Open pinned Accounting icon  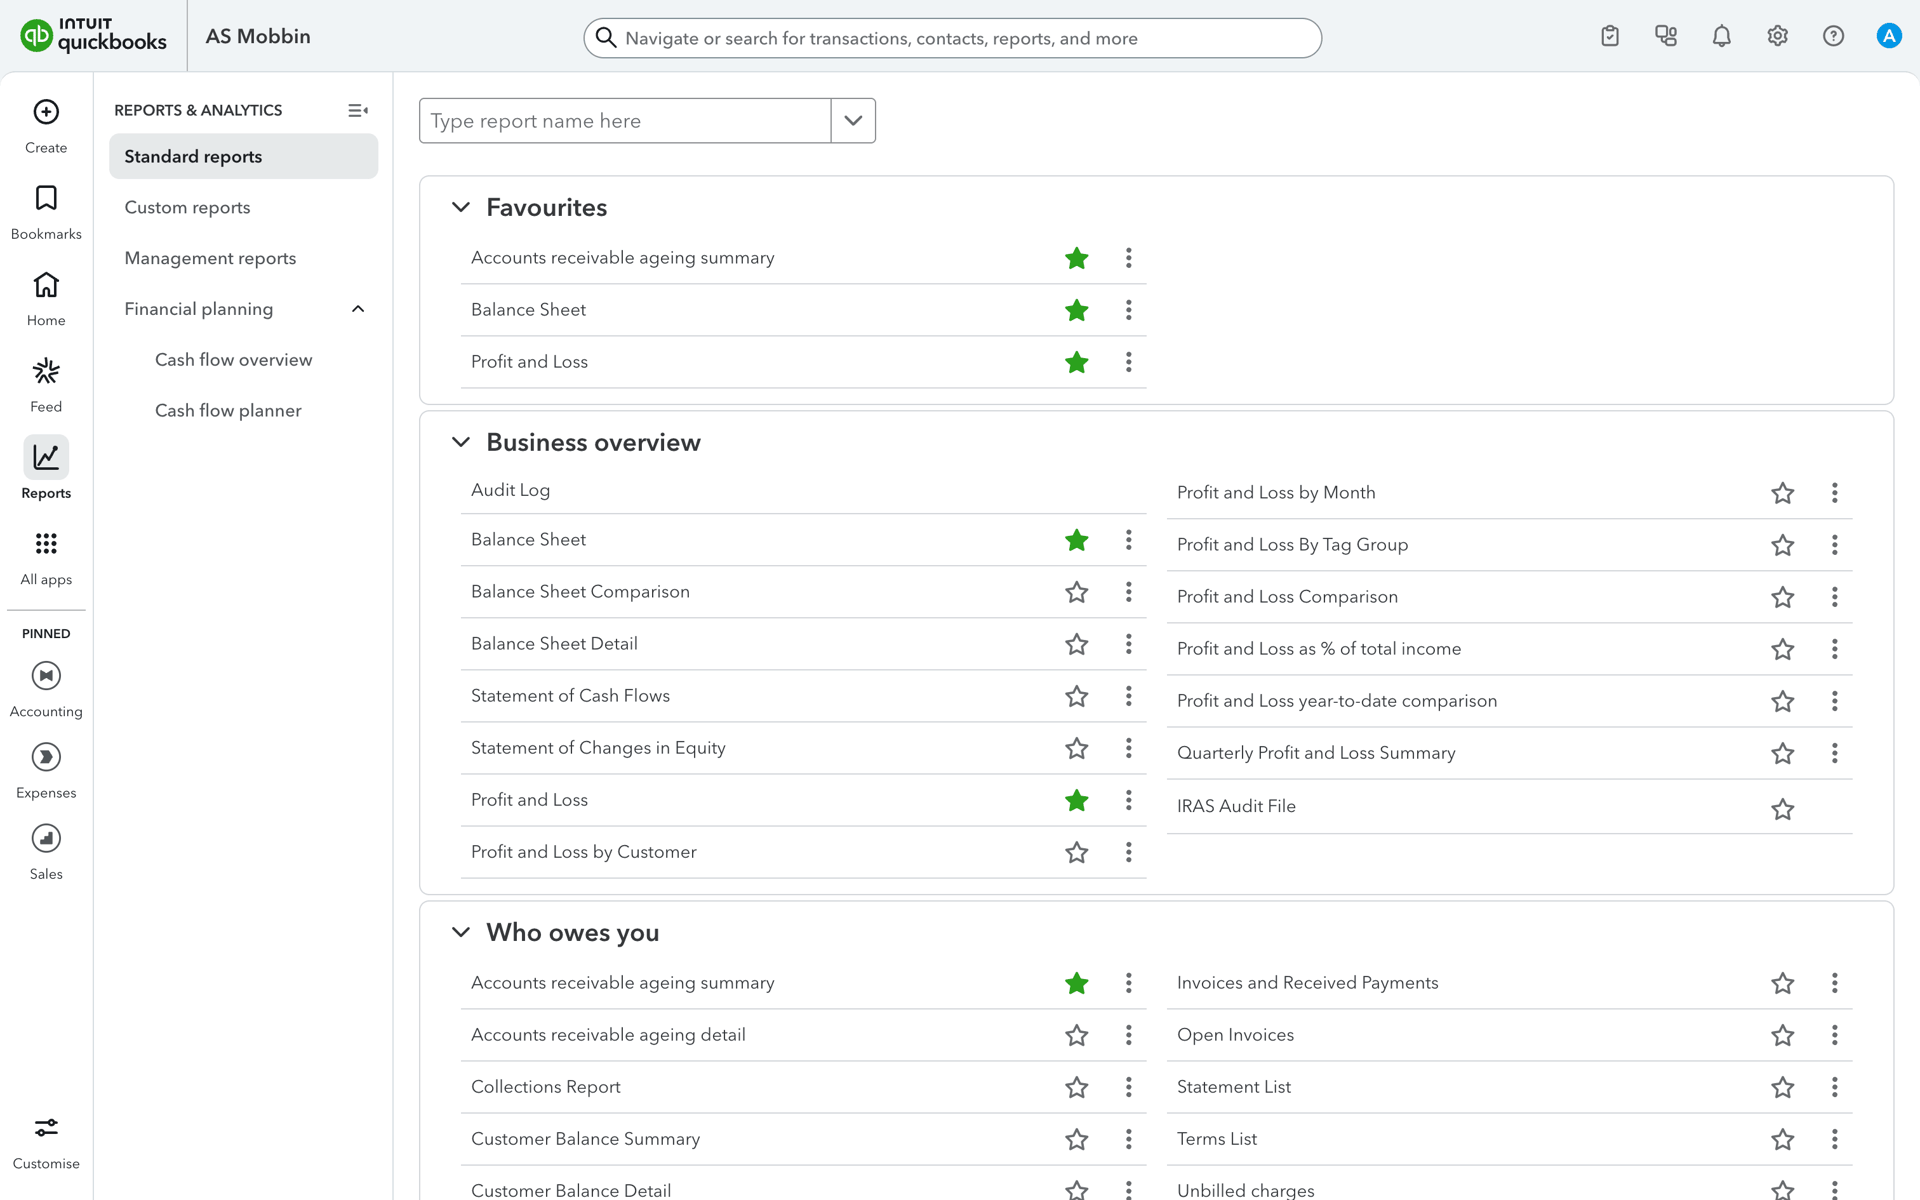click(x=46, y=676)
